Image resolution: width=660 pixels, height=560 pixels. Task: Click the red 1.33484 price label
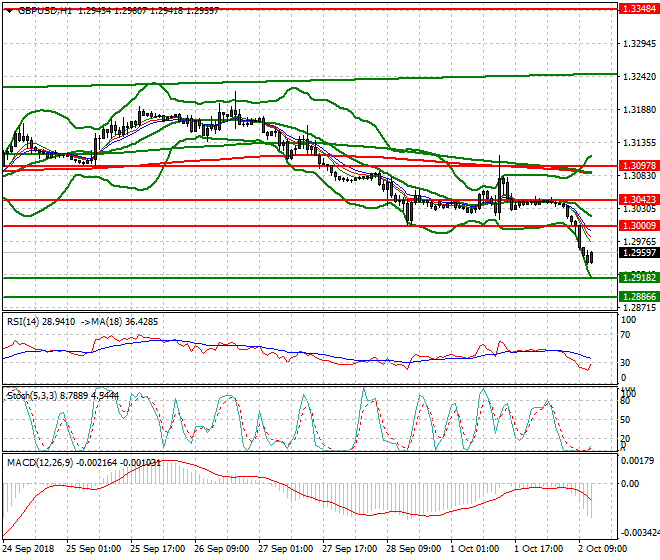(x=637, y=7)
